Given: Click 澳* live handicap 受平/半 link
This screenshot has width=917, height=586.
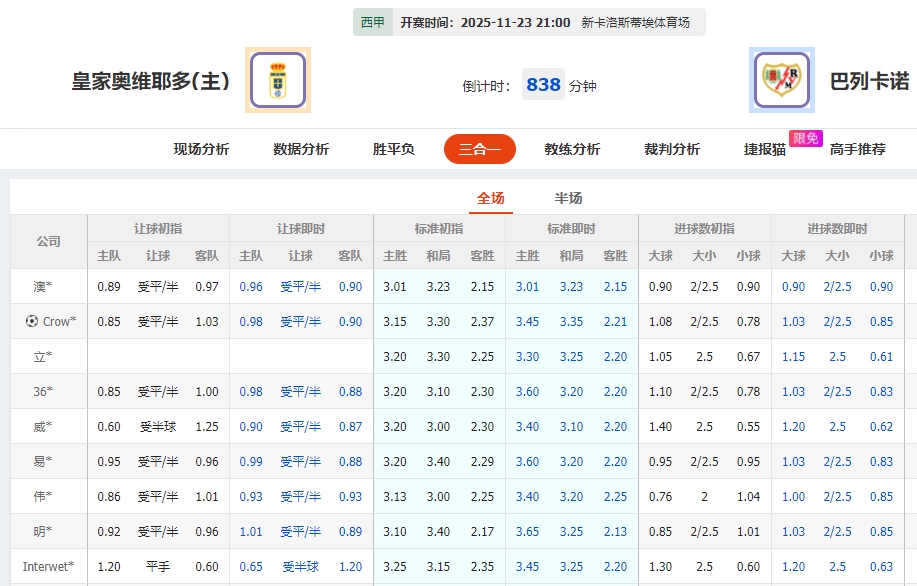Looking at the screenshot, I should (x=301, y=286).
